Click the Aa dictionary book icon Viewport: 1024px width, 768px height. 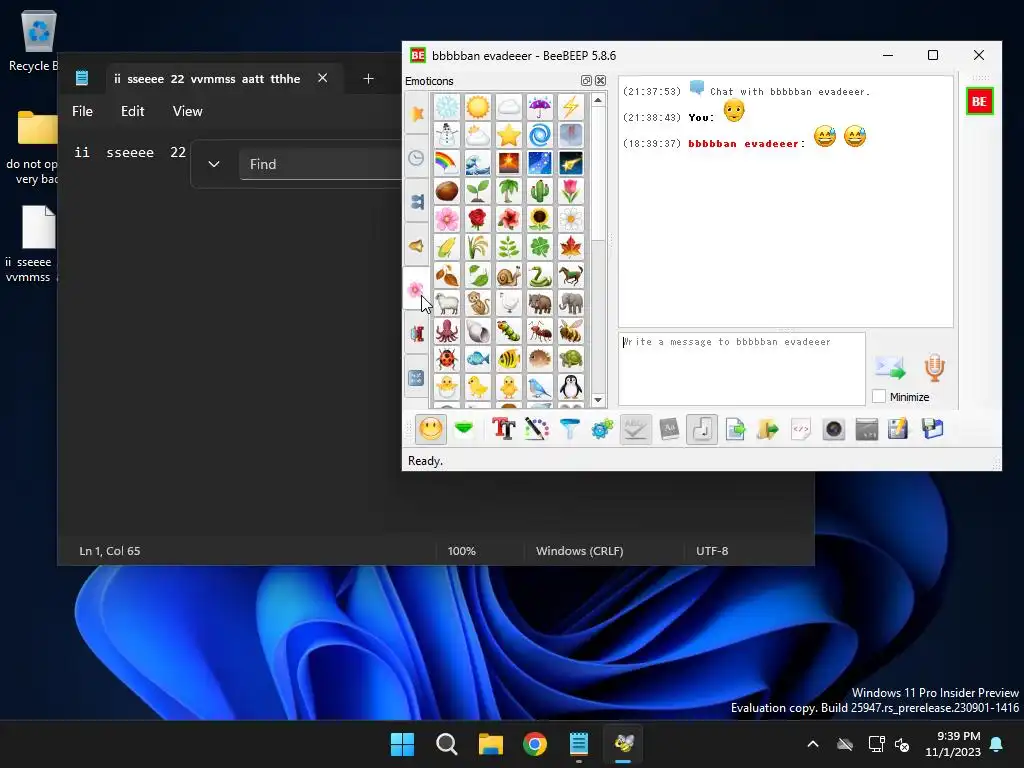(x=669, y=429)
